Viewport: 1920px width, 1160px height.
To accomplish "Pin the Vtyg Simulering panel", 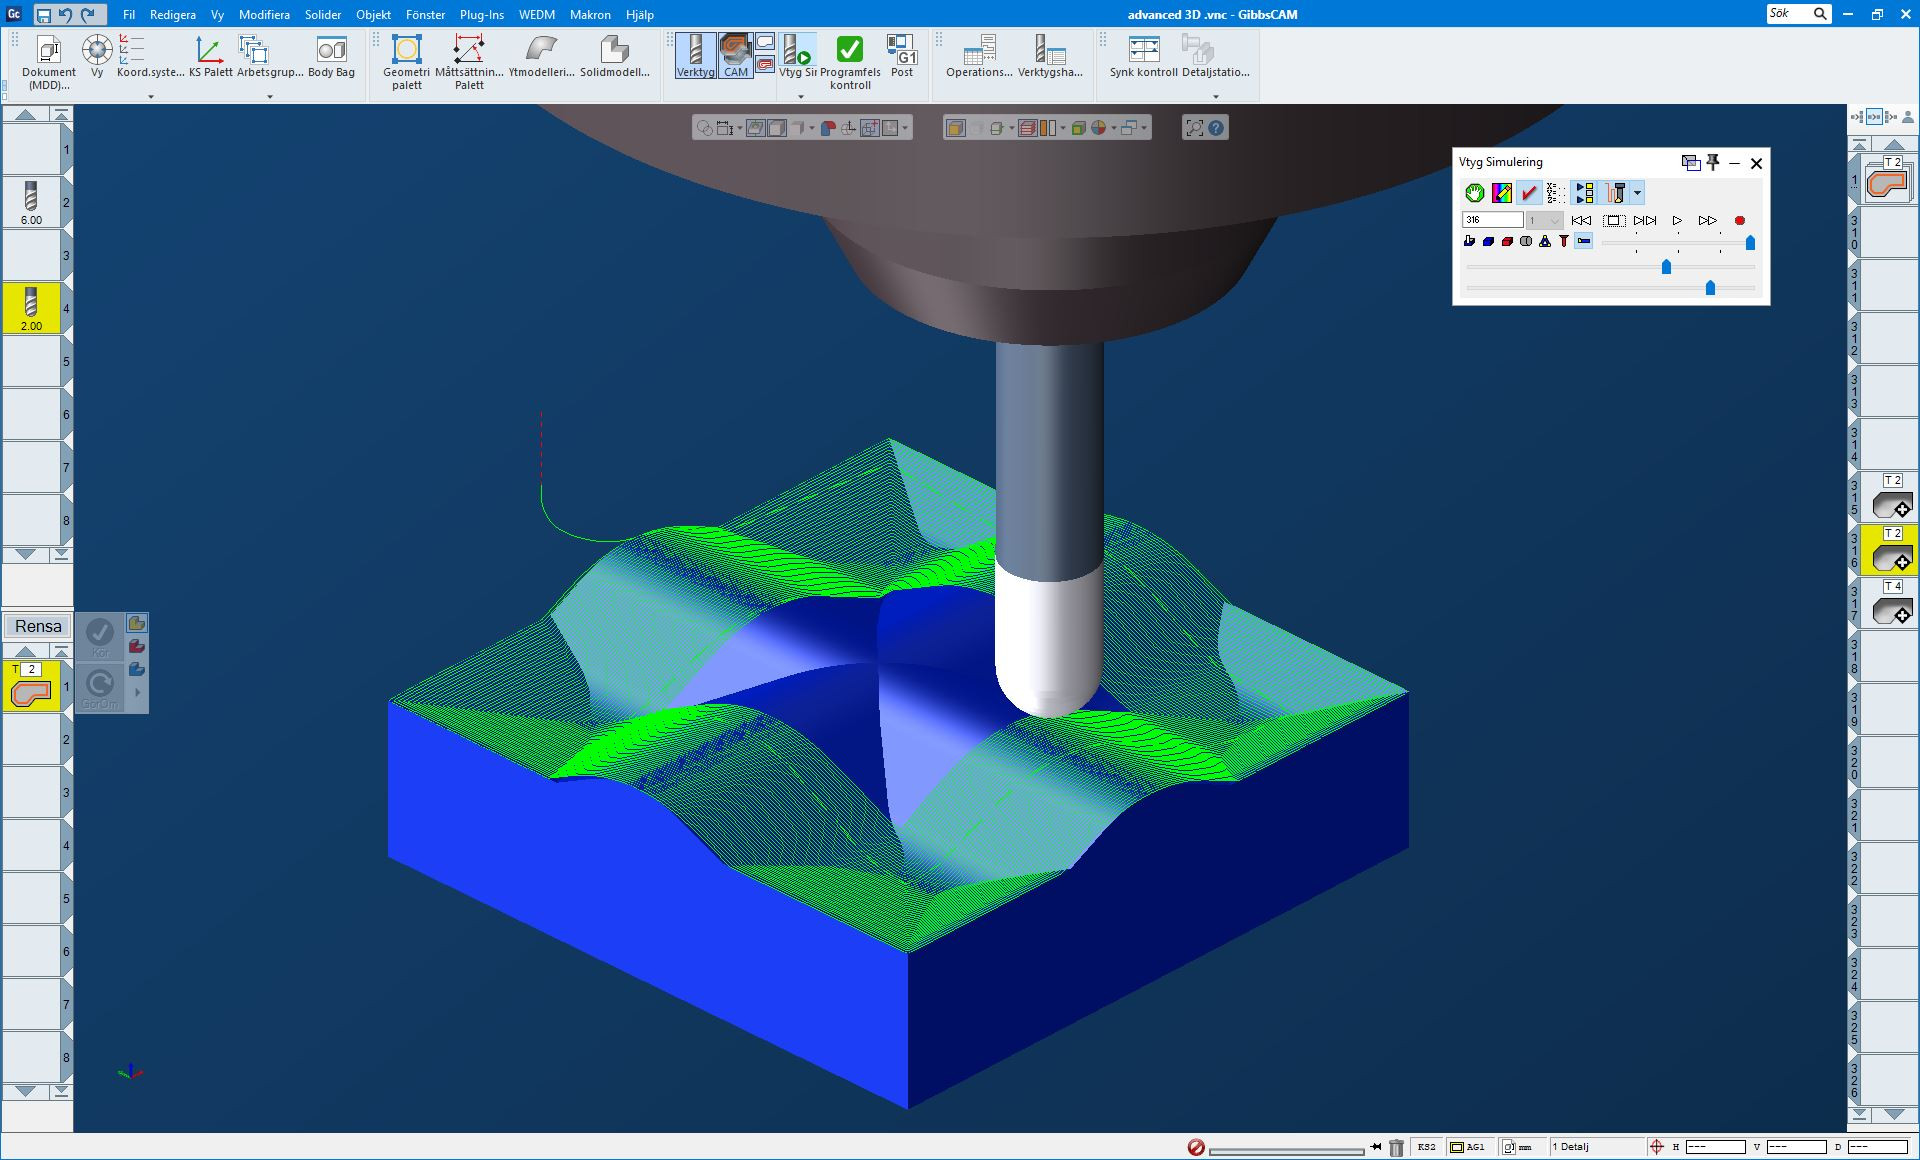I will (1713, 162).
